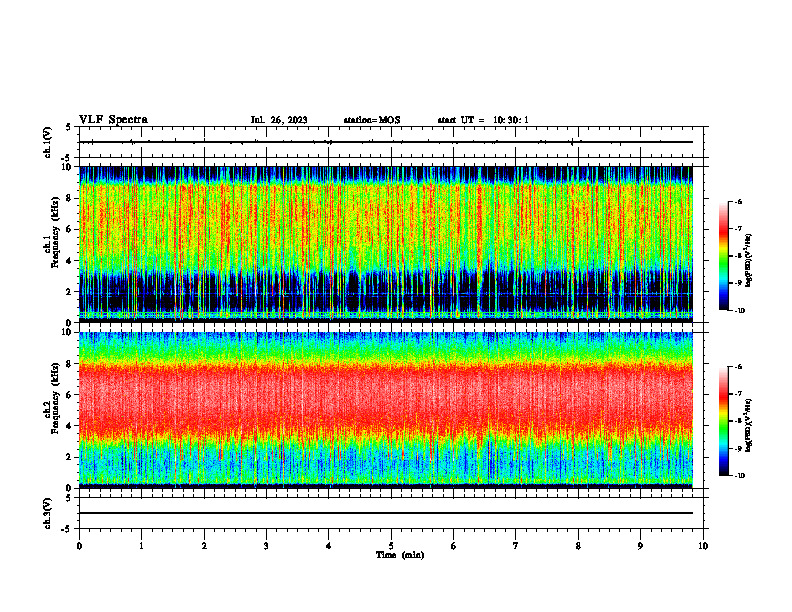Click the time axis tick label "1"

point(141,545)
